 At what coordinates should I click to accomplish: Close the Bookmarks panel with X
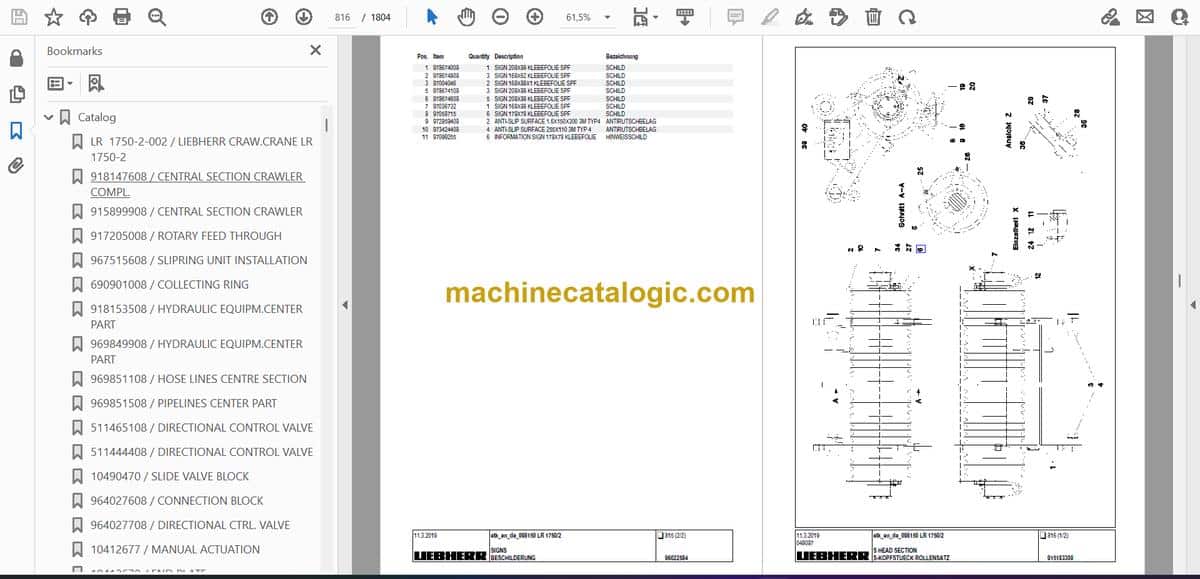316,50
